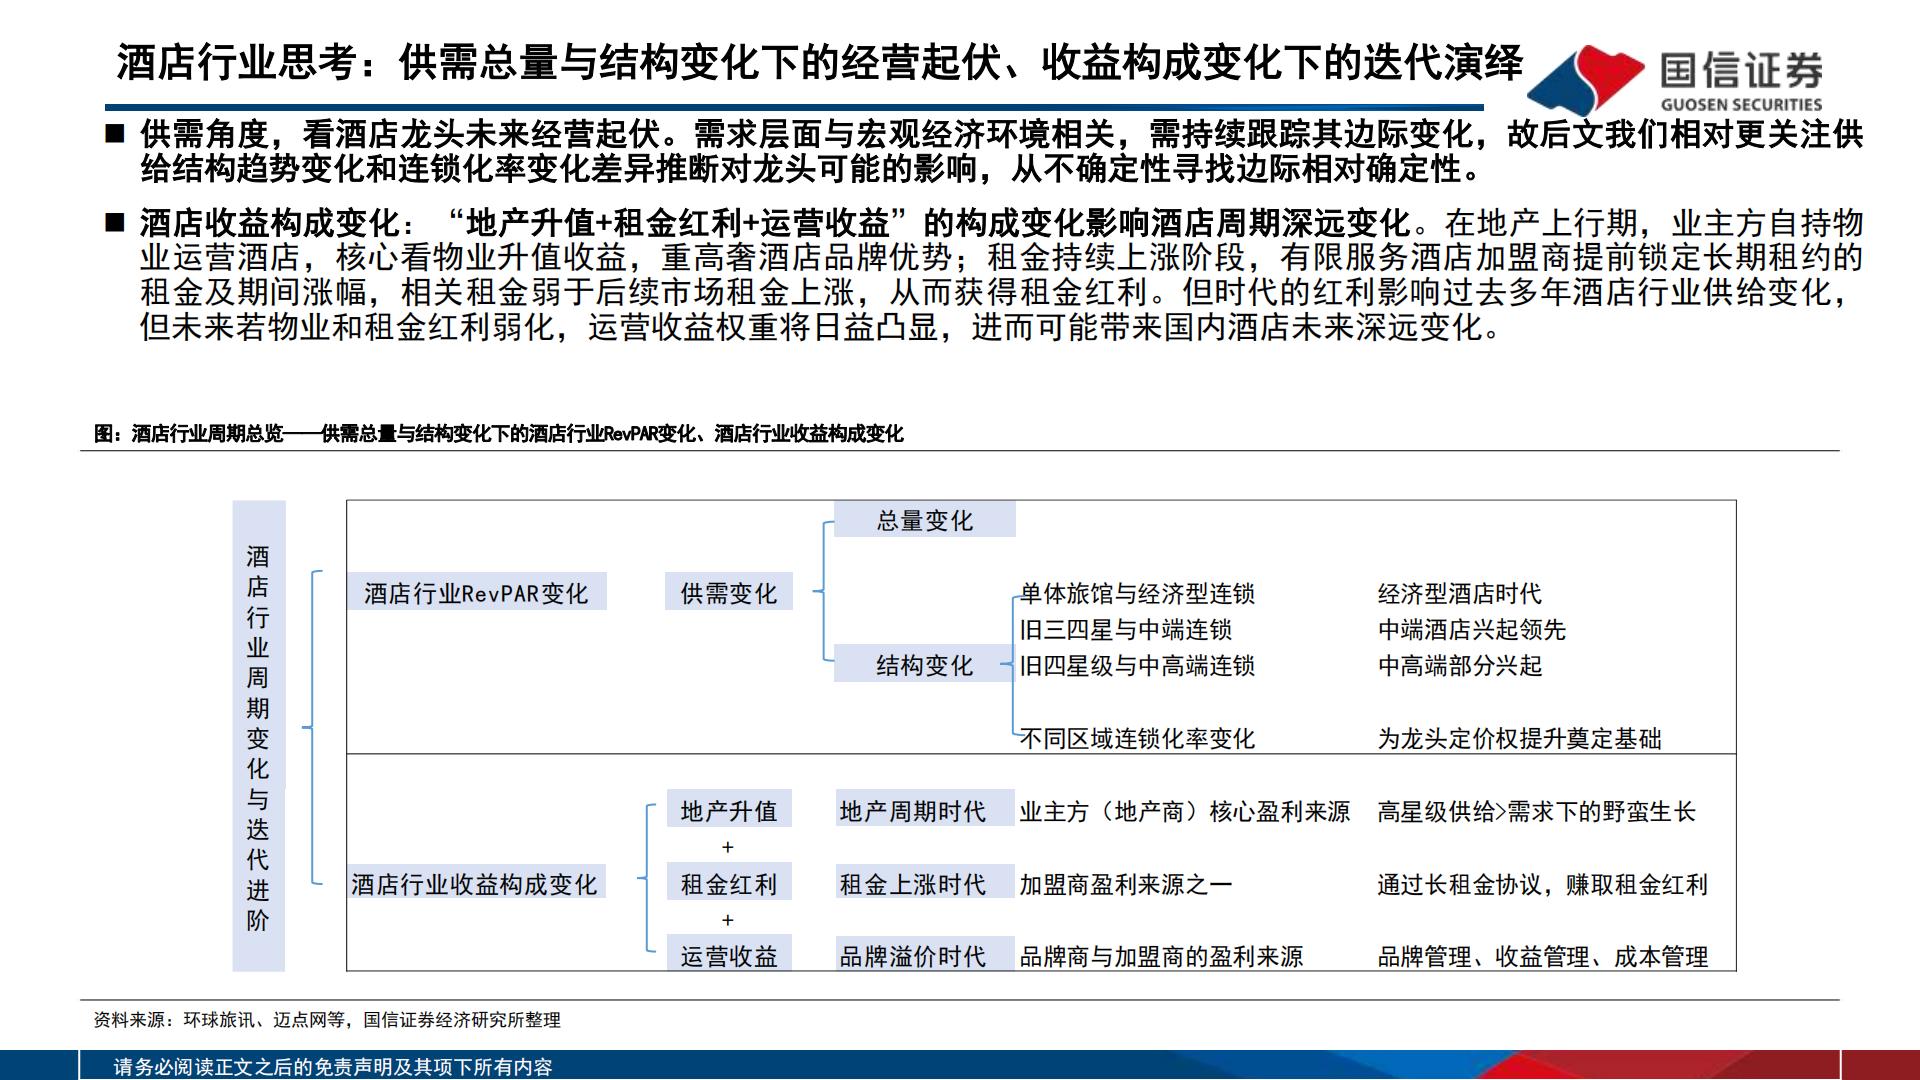The height and width of the screenshot is (1080, 1920).
Task: Select the text 旧四星级与中高端连锁
Action: click(x=1137, y=665)
